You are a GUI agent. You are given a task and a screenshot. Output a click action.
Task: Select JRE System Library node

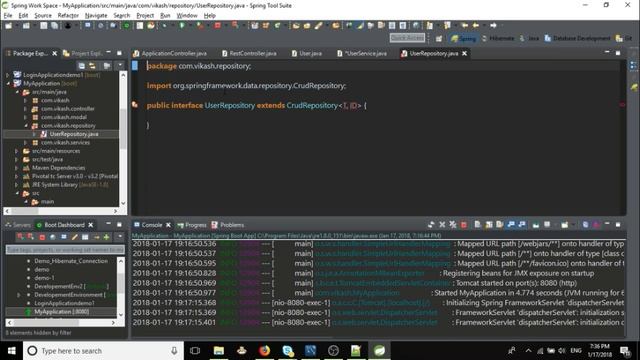(65, 185)
